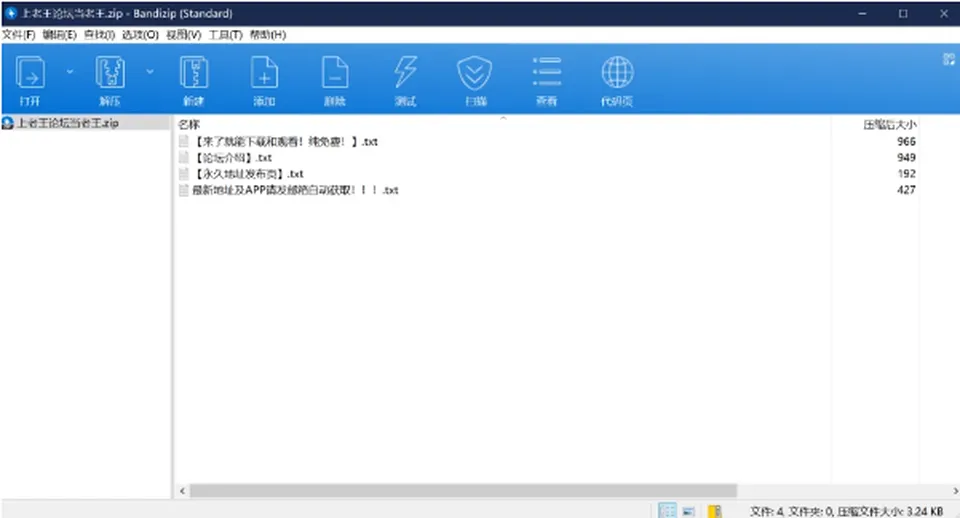Select the APP .txt file with size 427

295,190
